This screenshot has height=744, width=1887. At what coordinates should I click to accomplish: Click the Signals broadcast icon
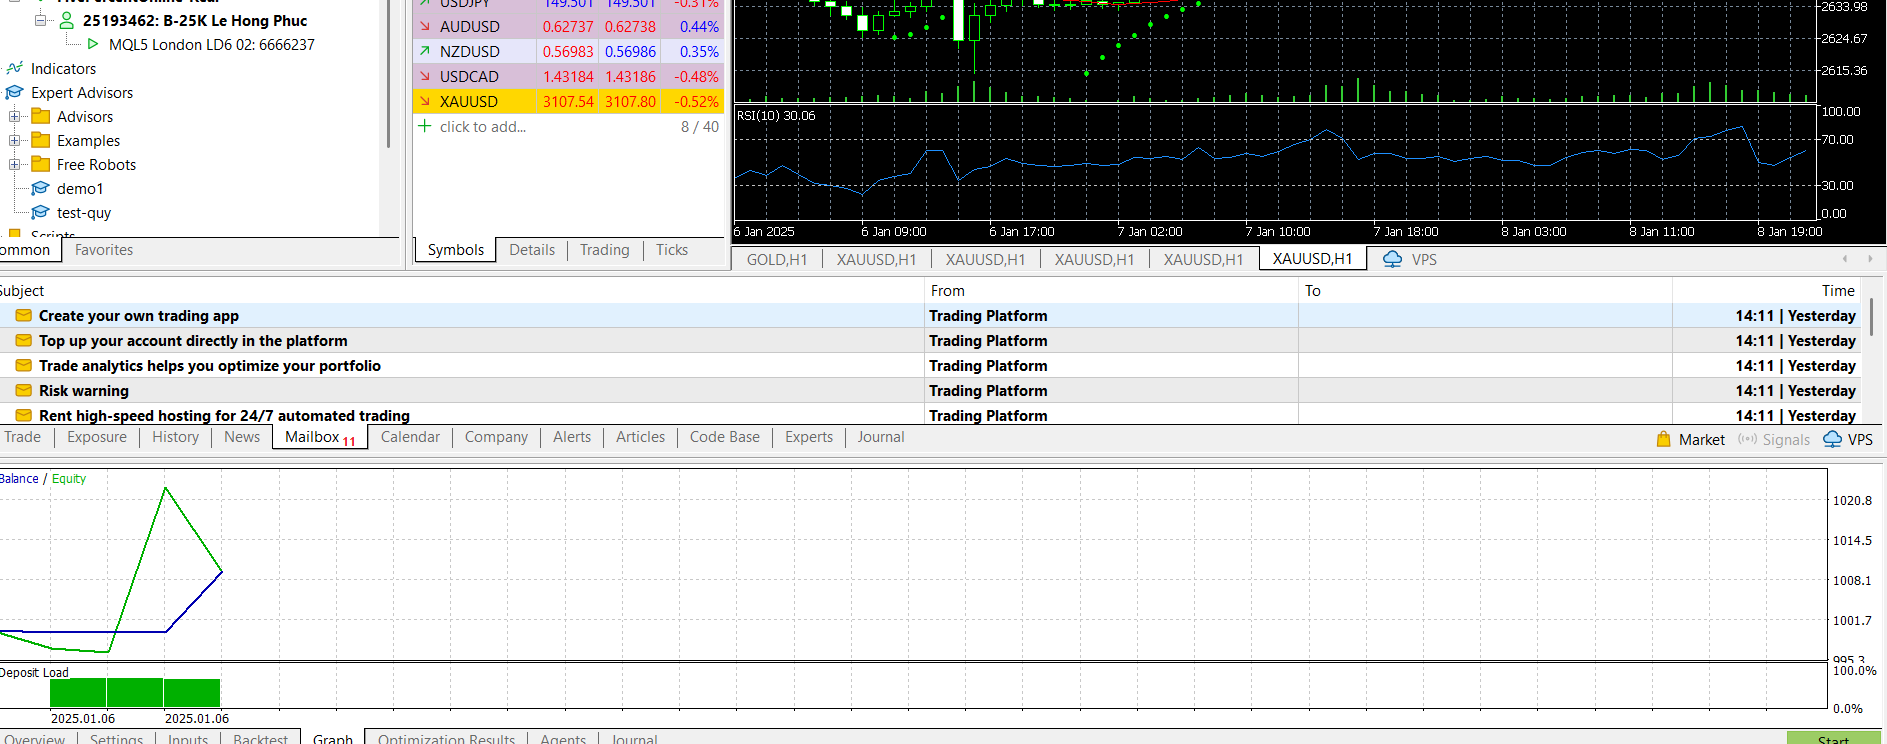tap(1747, 439)
